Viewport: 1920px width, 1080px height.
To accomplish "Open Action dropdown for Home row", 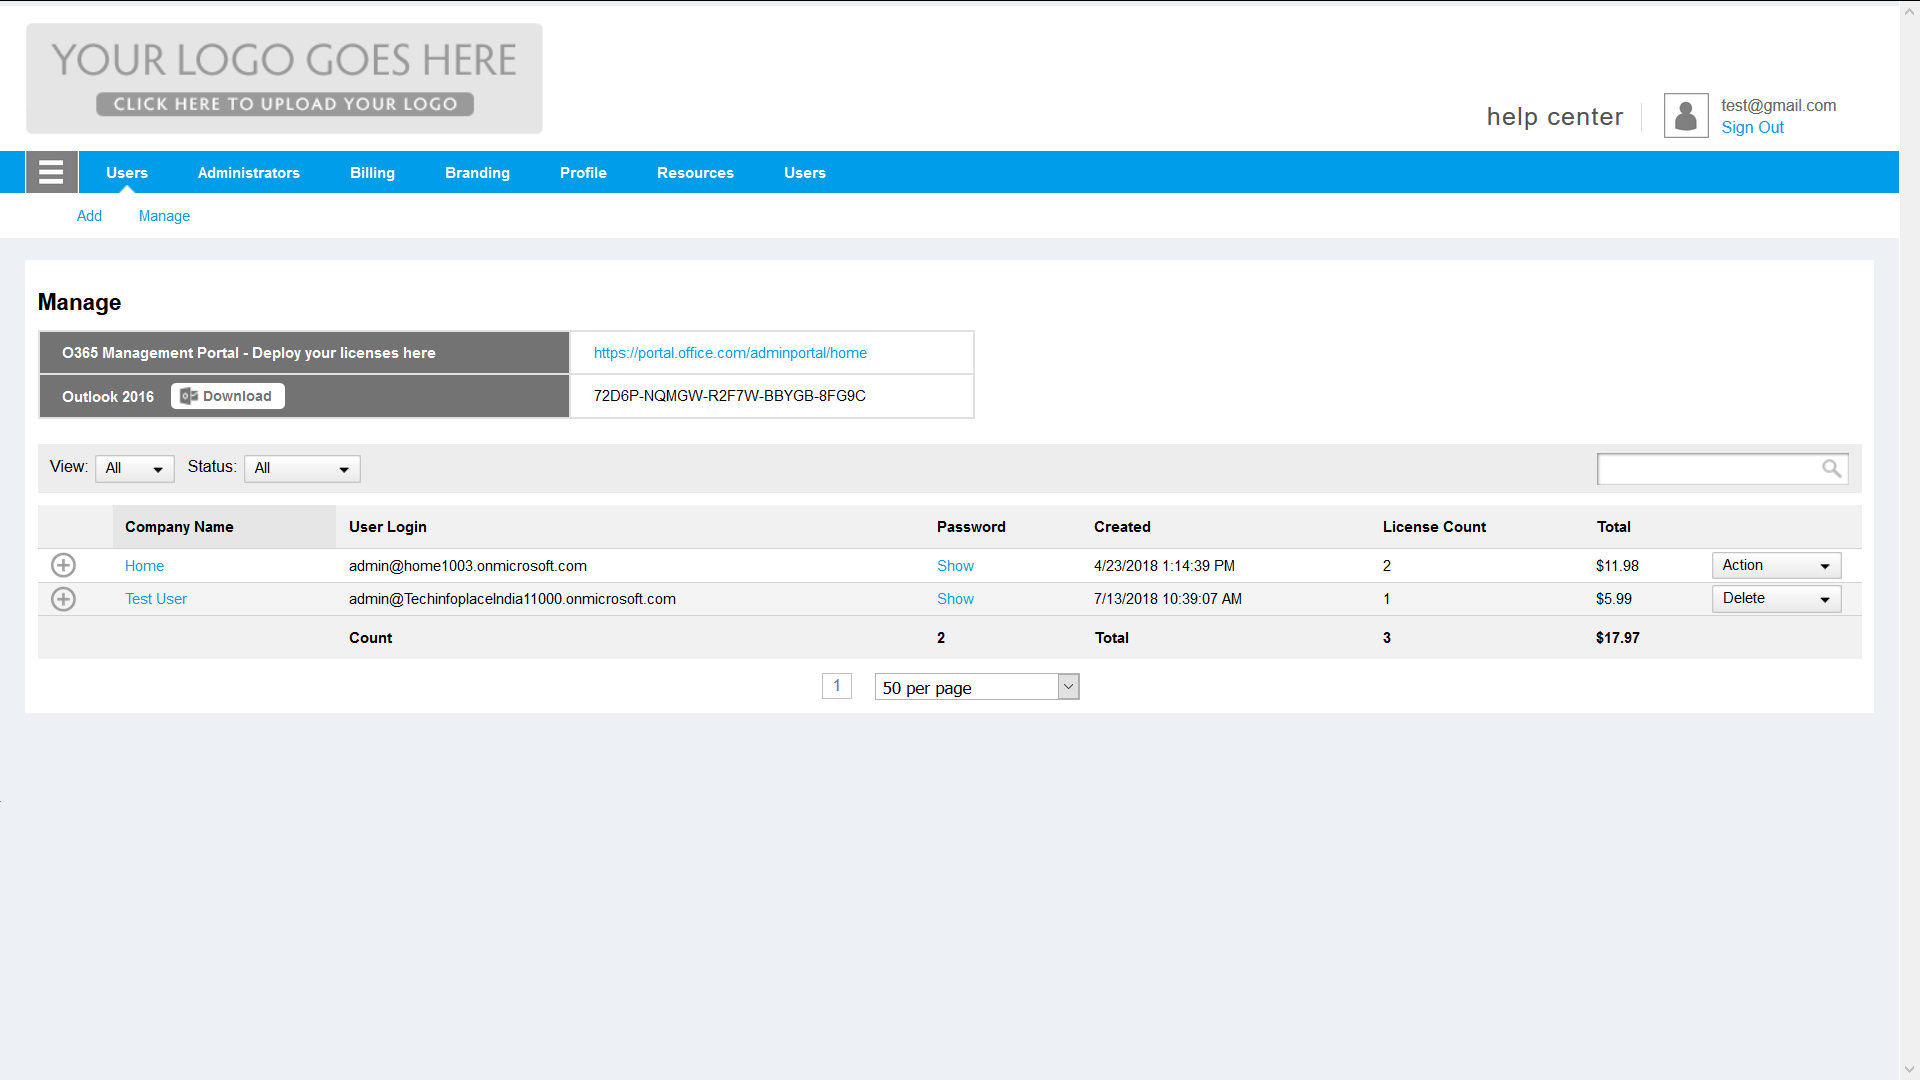I will coord(1776,566).
